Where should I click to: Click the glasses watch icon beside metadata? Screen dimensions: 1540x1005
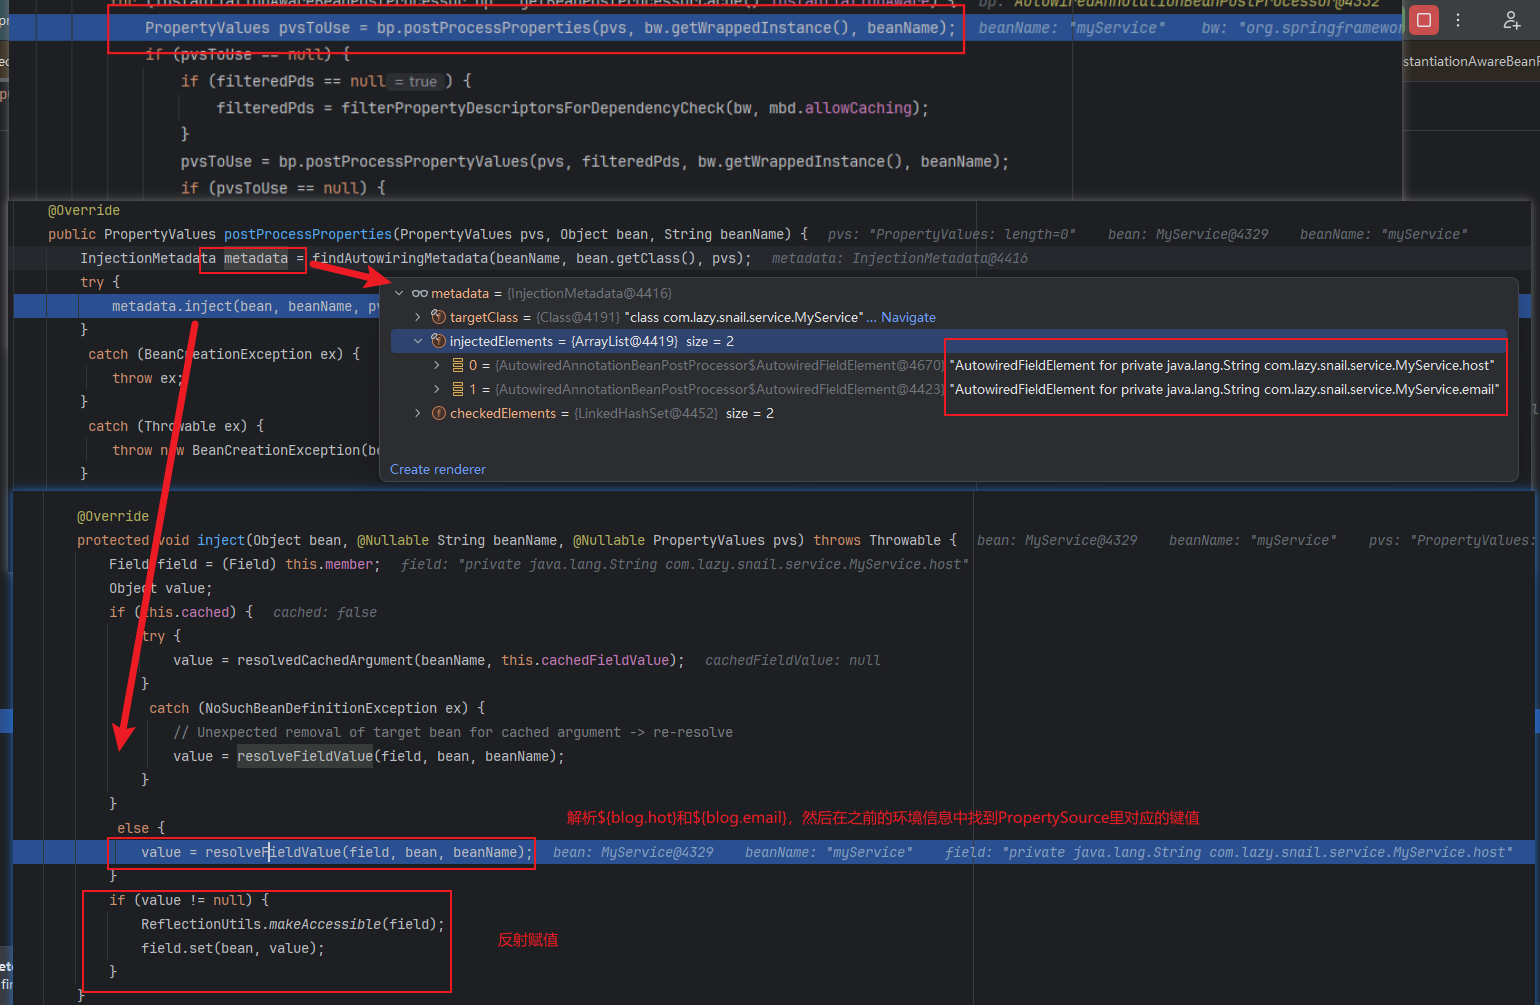click(x=420, y=293)
